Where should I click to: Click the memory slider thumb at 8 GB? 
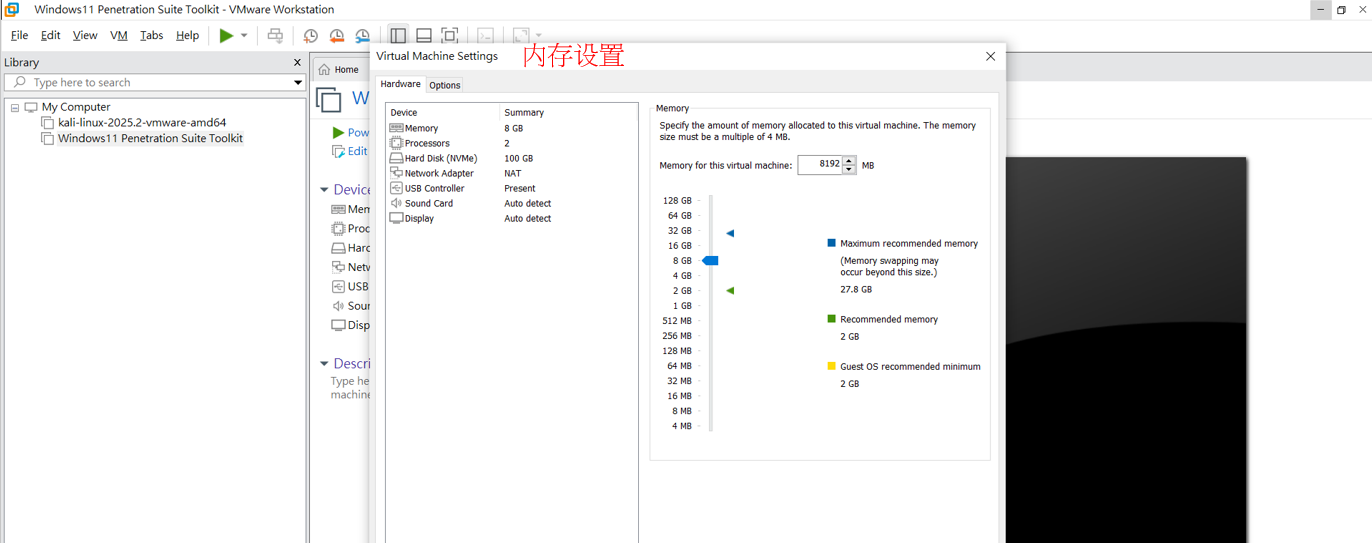(710, 260)
